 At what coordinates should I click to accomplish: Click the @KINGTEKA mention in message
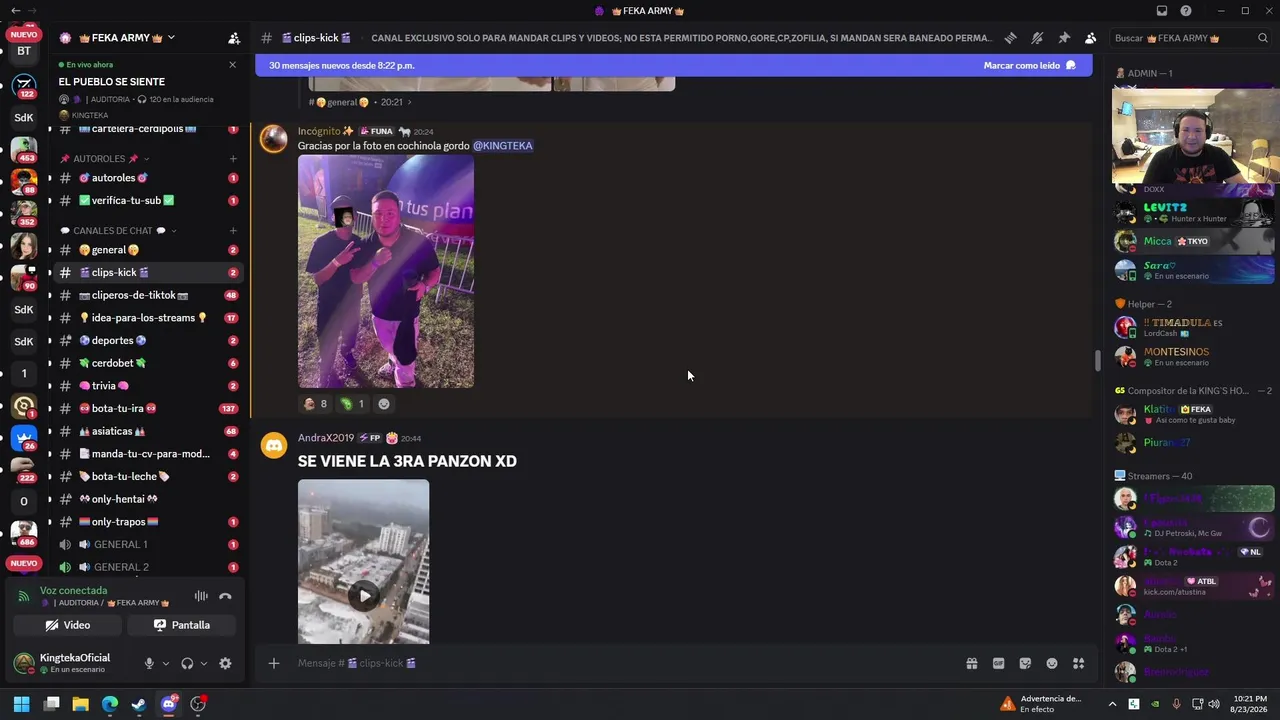(x=503, y=146)
